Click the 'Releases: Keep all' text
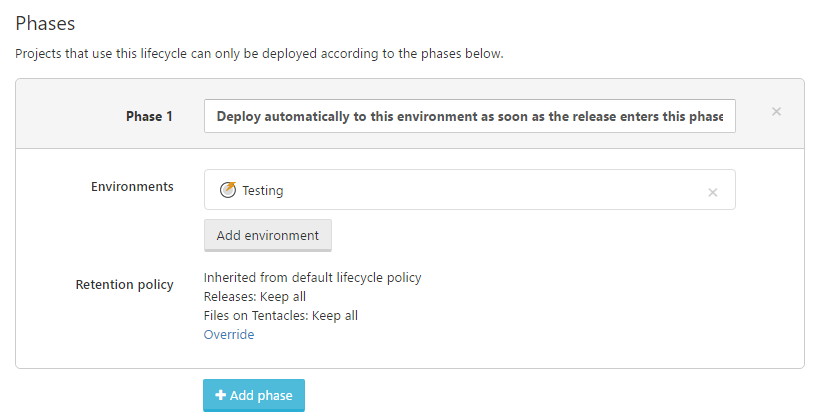 (x=255, y=296)
